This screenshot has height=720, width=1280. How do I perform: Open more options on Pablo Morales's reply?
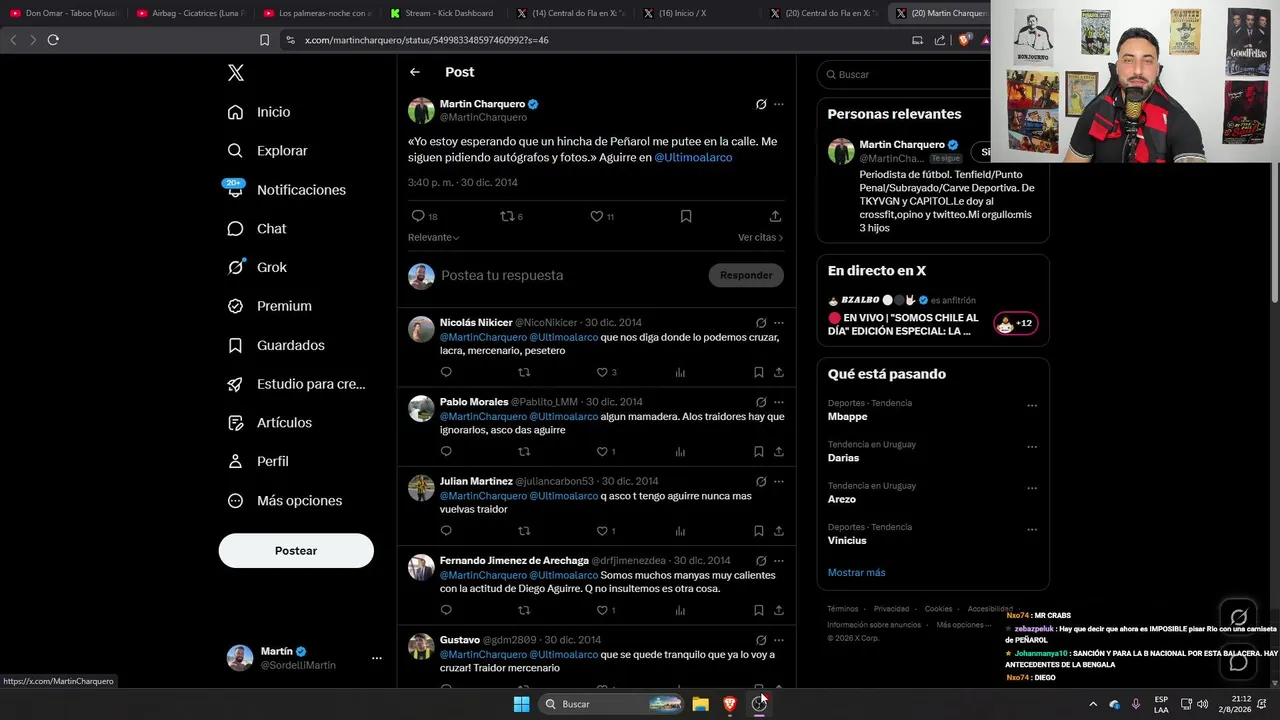pos(779,402)
